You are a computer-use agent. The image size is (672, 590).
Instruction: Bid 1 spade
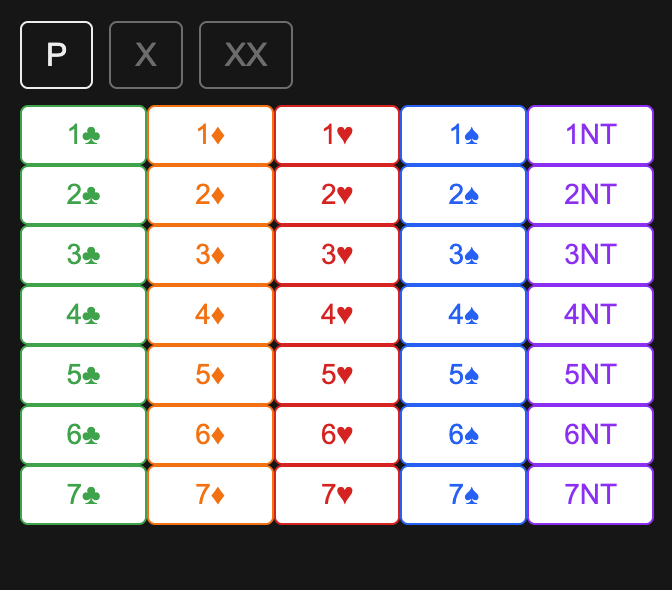[x=463, y=135]
